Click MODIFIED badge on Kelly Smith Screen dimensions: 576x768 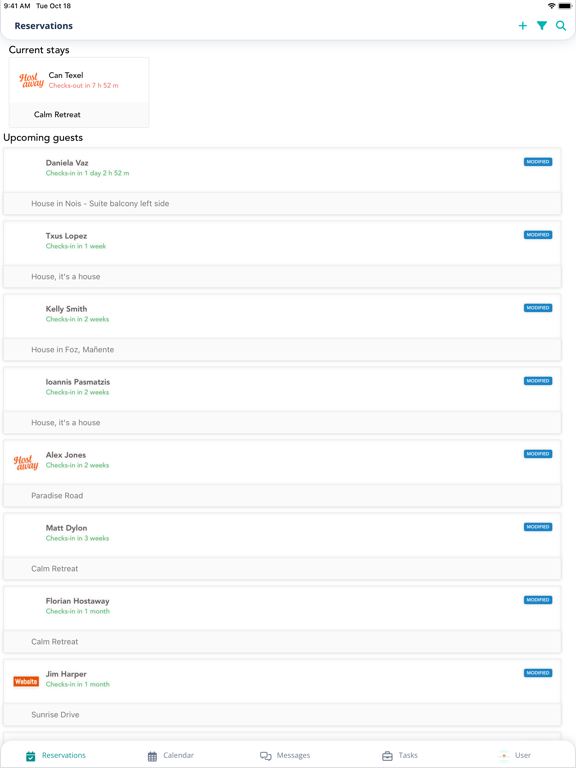coord(538,308)
